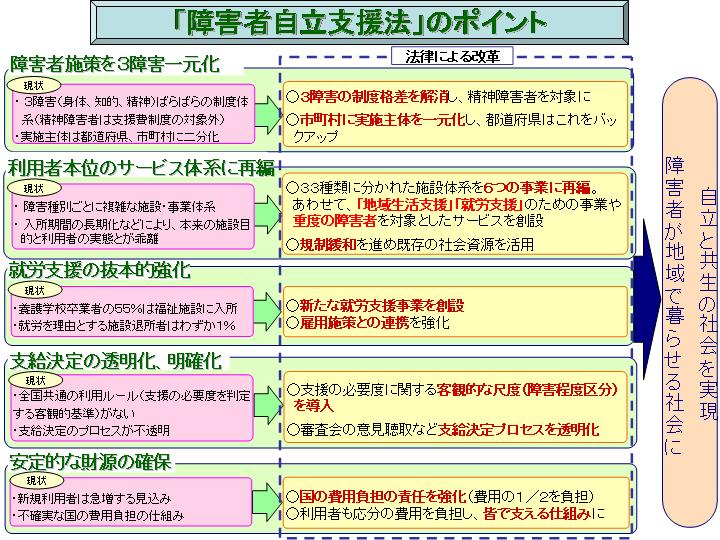This screenshot has height=540, width=720.
Task: Click green arrow in 就労支援 section
Action: click(267, 312)
